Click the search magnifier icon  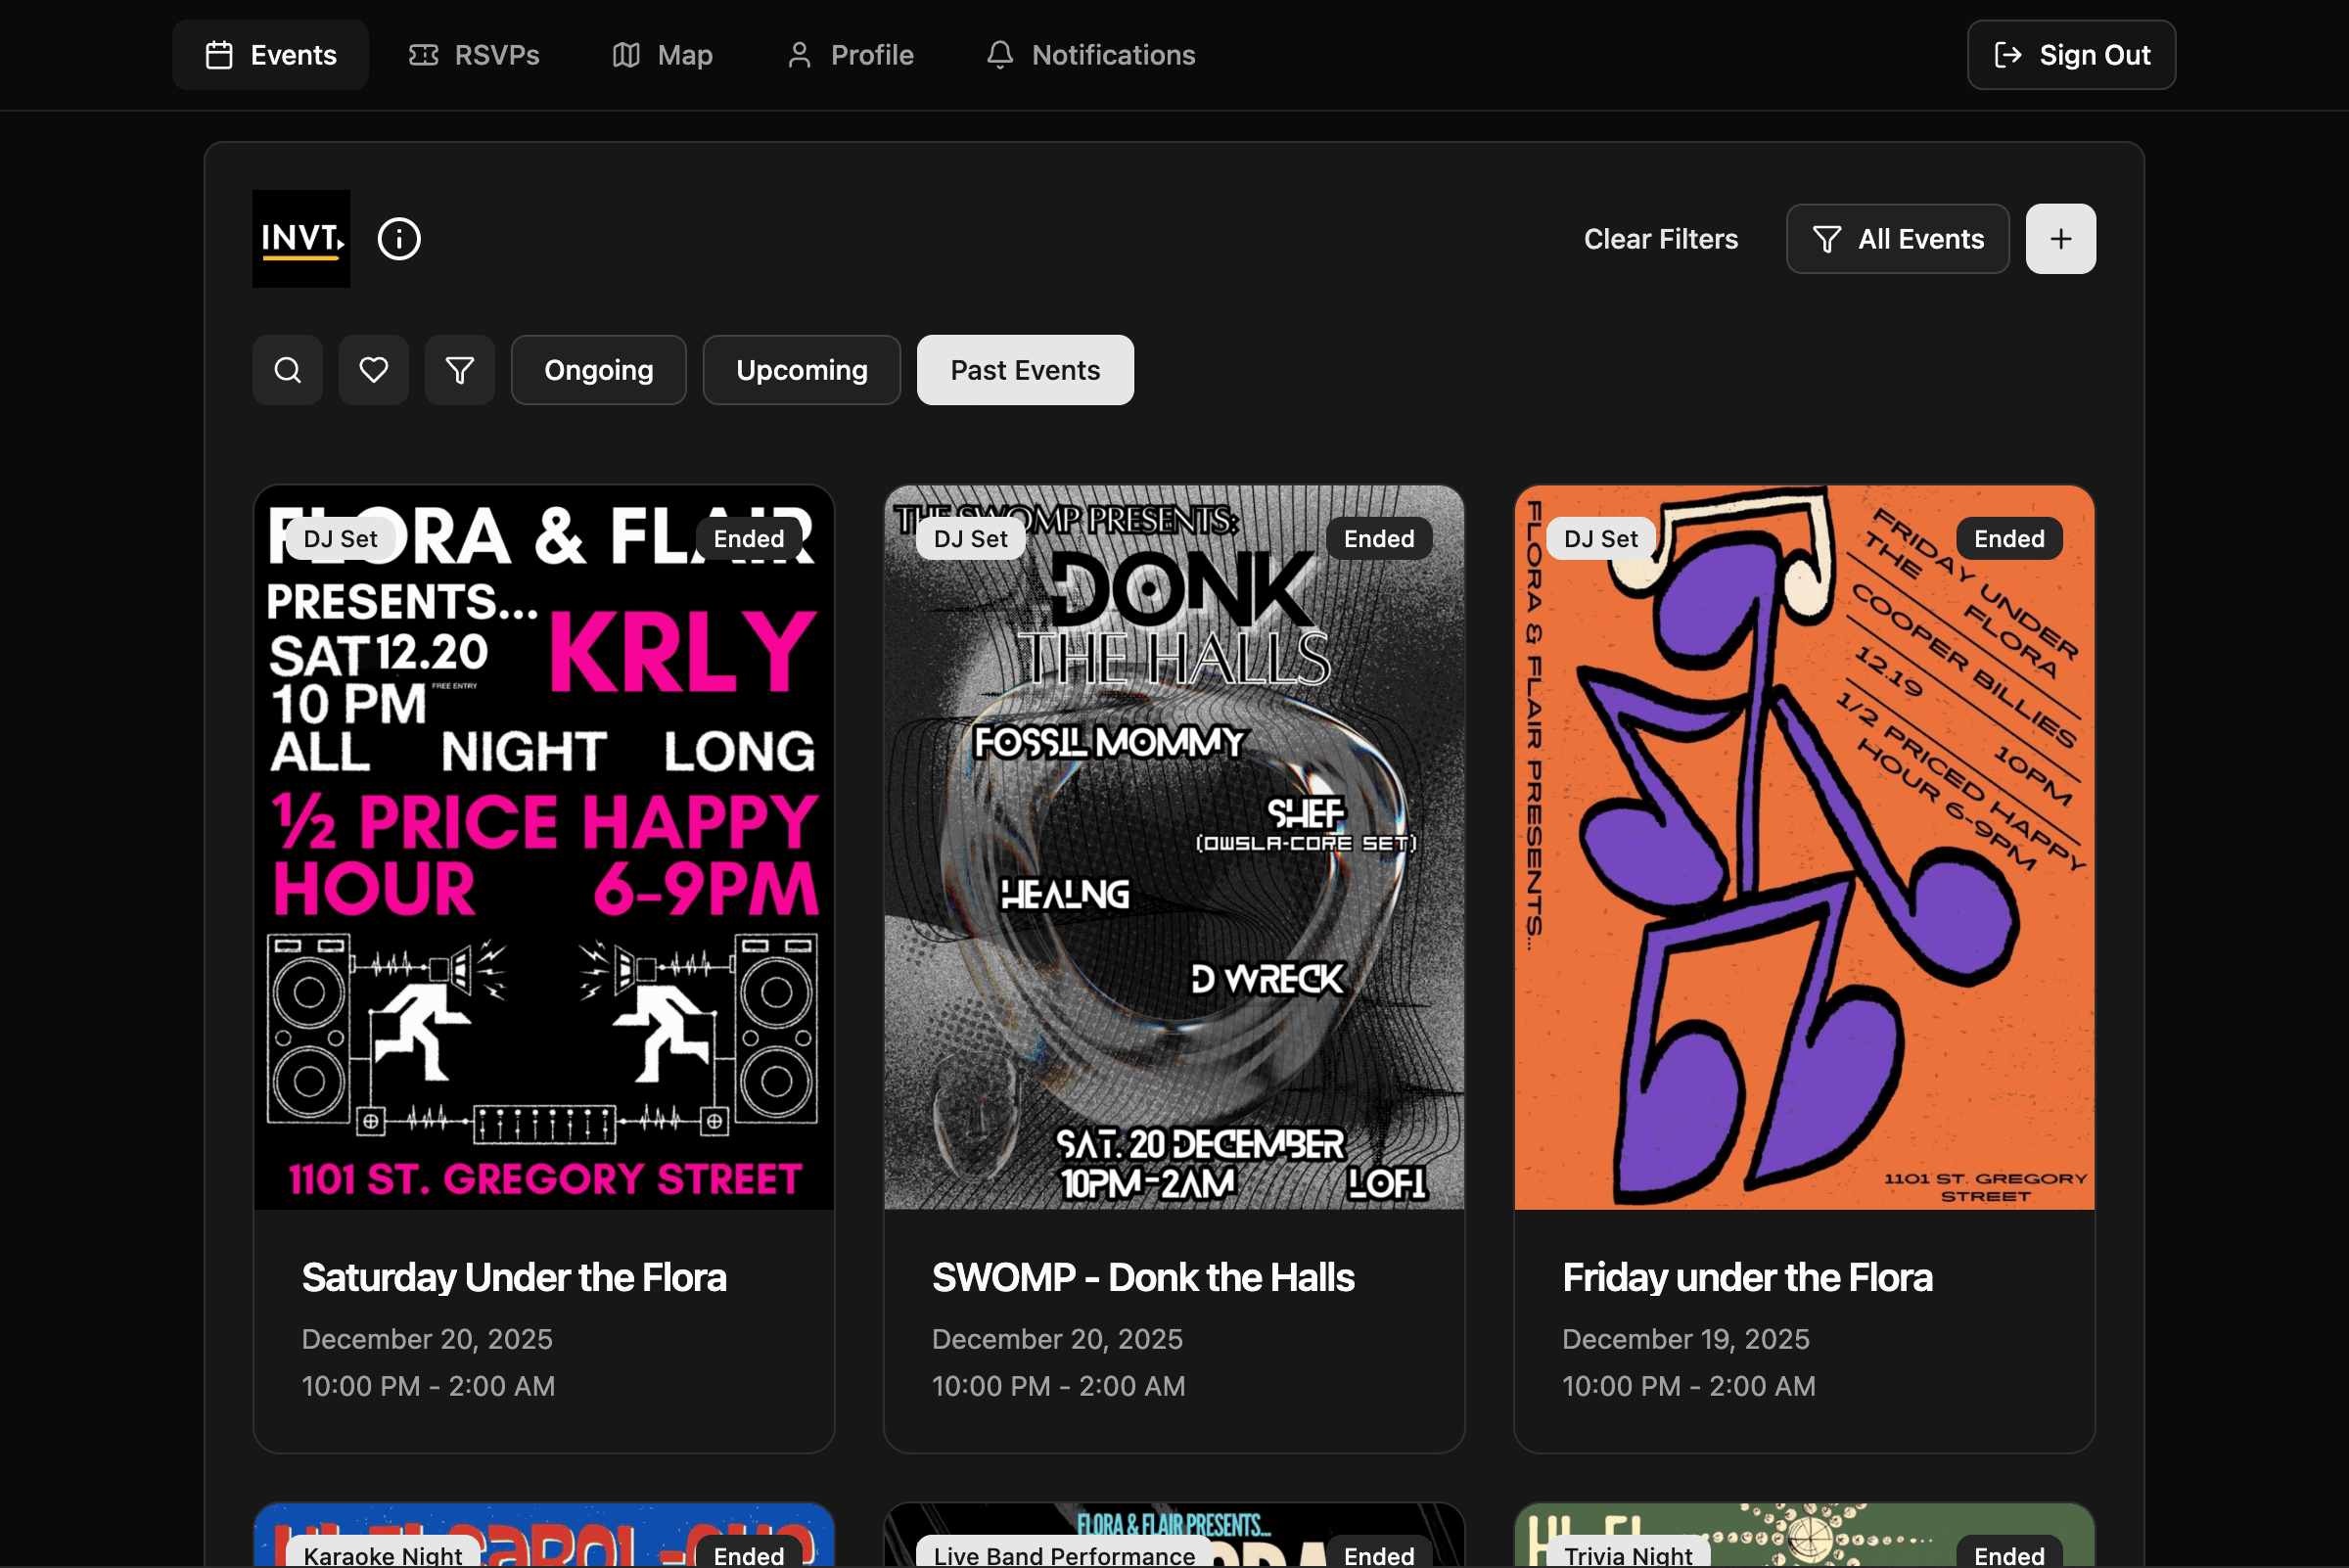click(288, 370)
